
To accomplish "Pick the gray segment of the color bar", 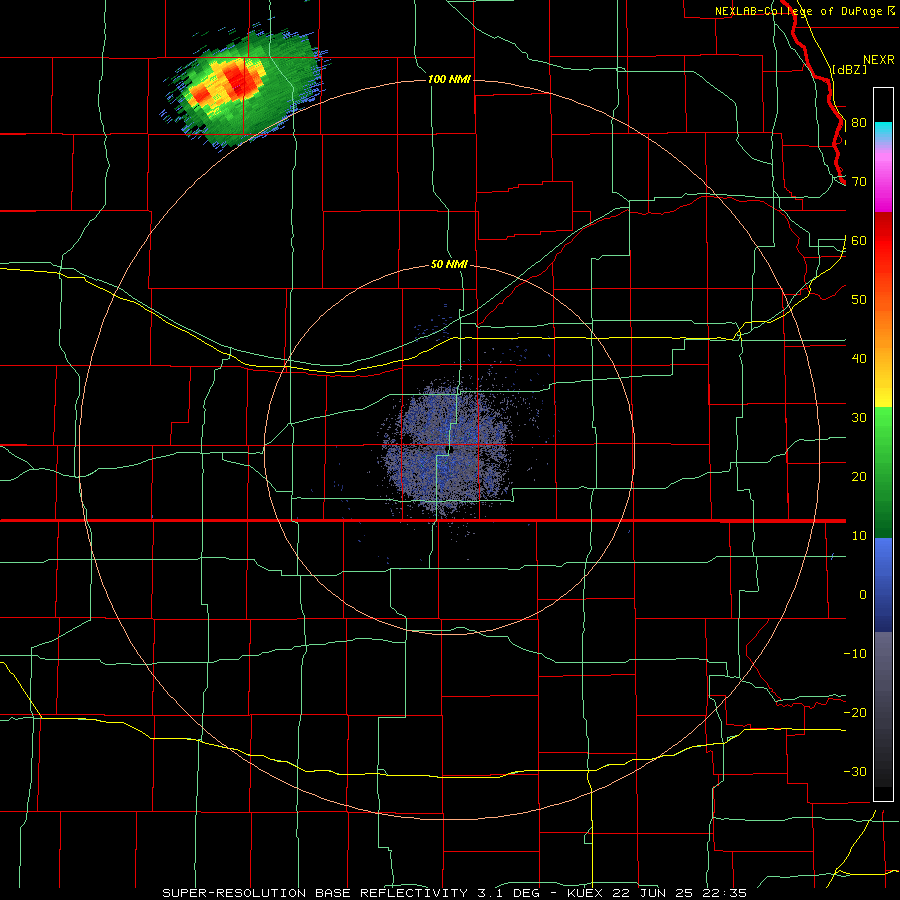I will pos(883,709).
